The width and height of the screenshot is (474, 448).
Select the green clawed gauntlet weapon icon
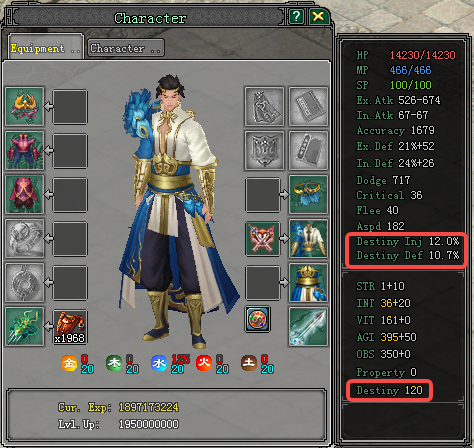tap(25, 326)
